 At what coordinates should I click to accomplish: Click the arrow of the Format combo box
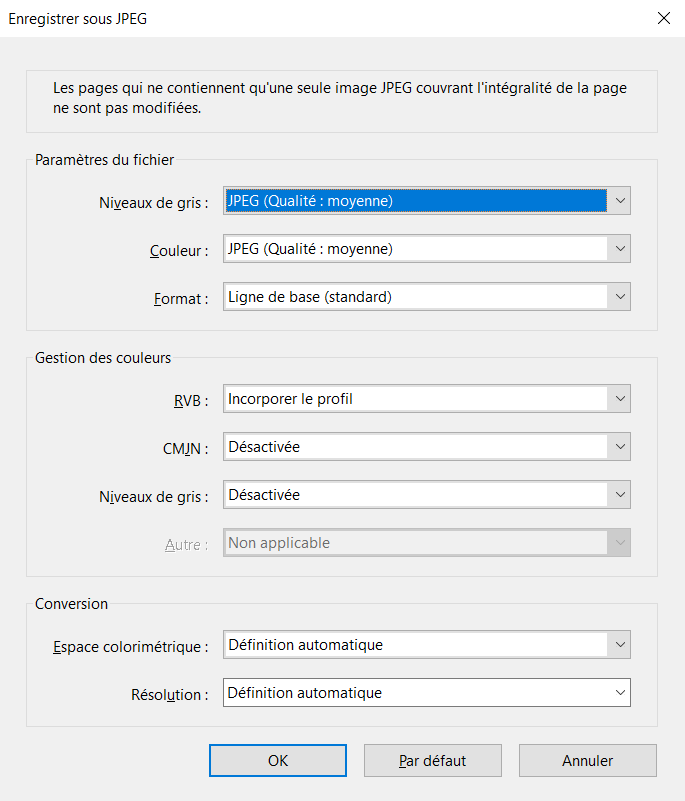coord(620,297)
